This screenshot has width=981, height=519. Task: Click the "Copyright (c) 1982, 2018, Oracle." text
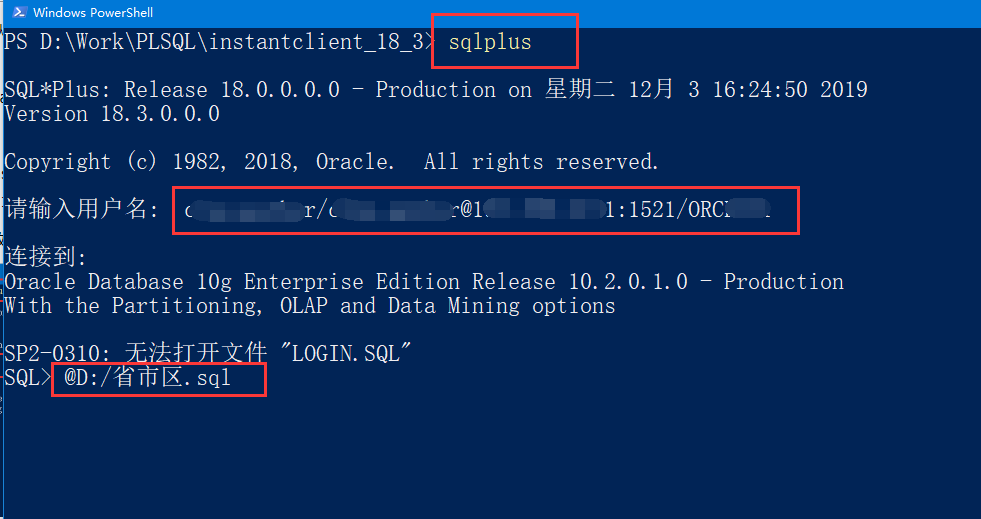[200, 162]
